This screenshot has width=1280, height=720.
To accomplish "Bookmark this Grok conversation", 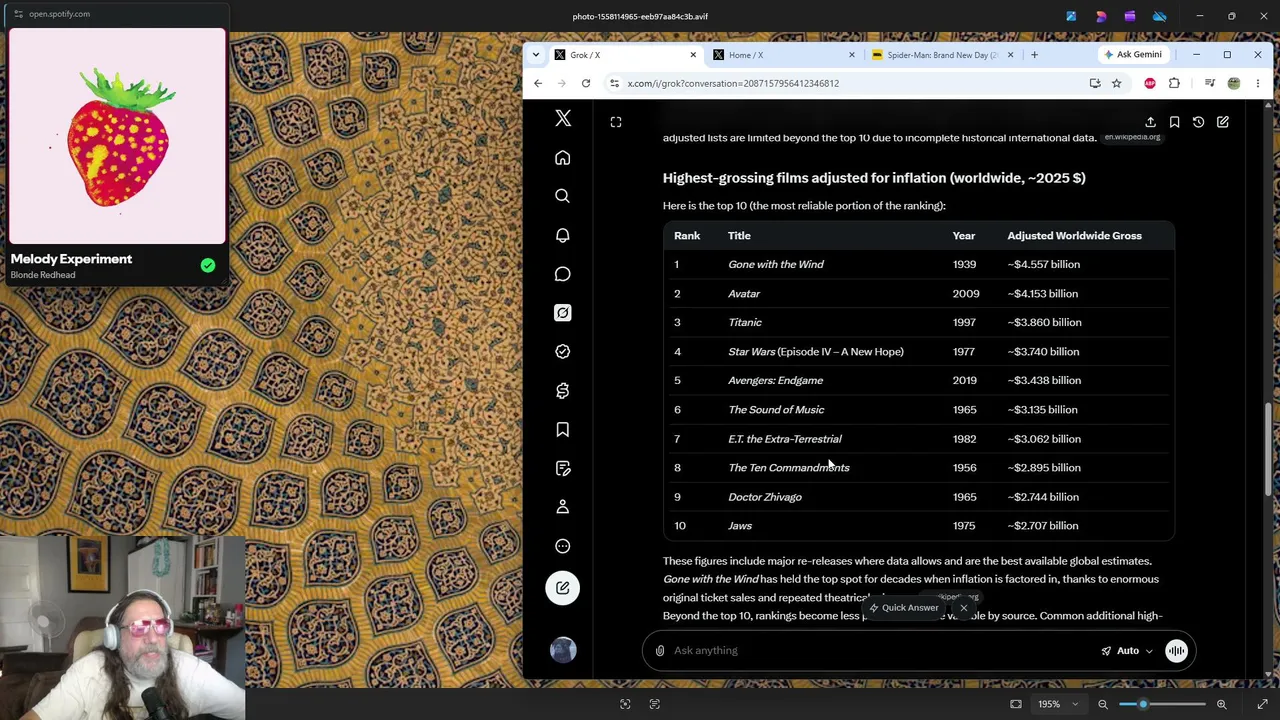I will (x=1174, y=122).
